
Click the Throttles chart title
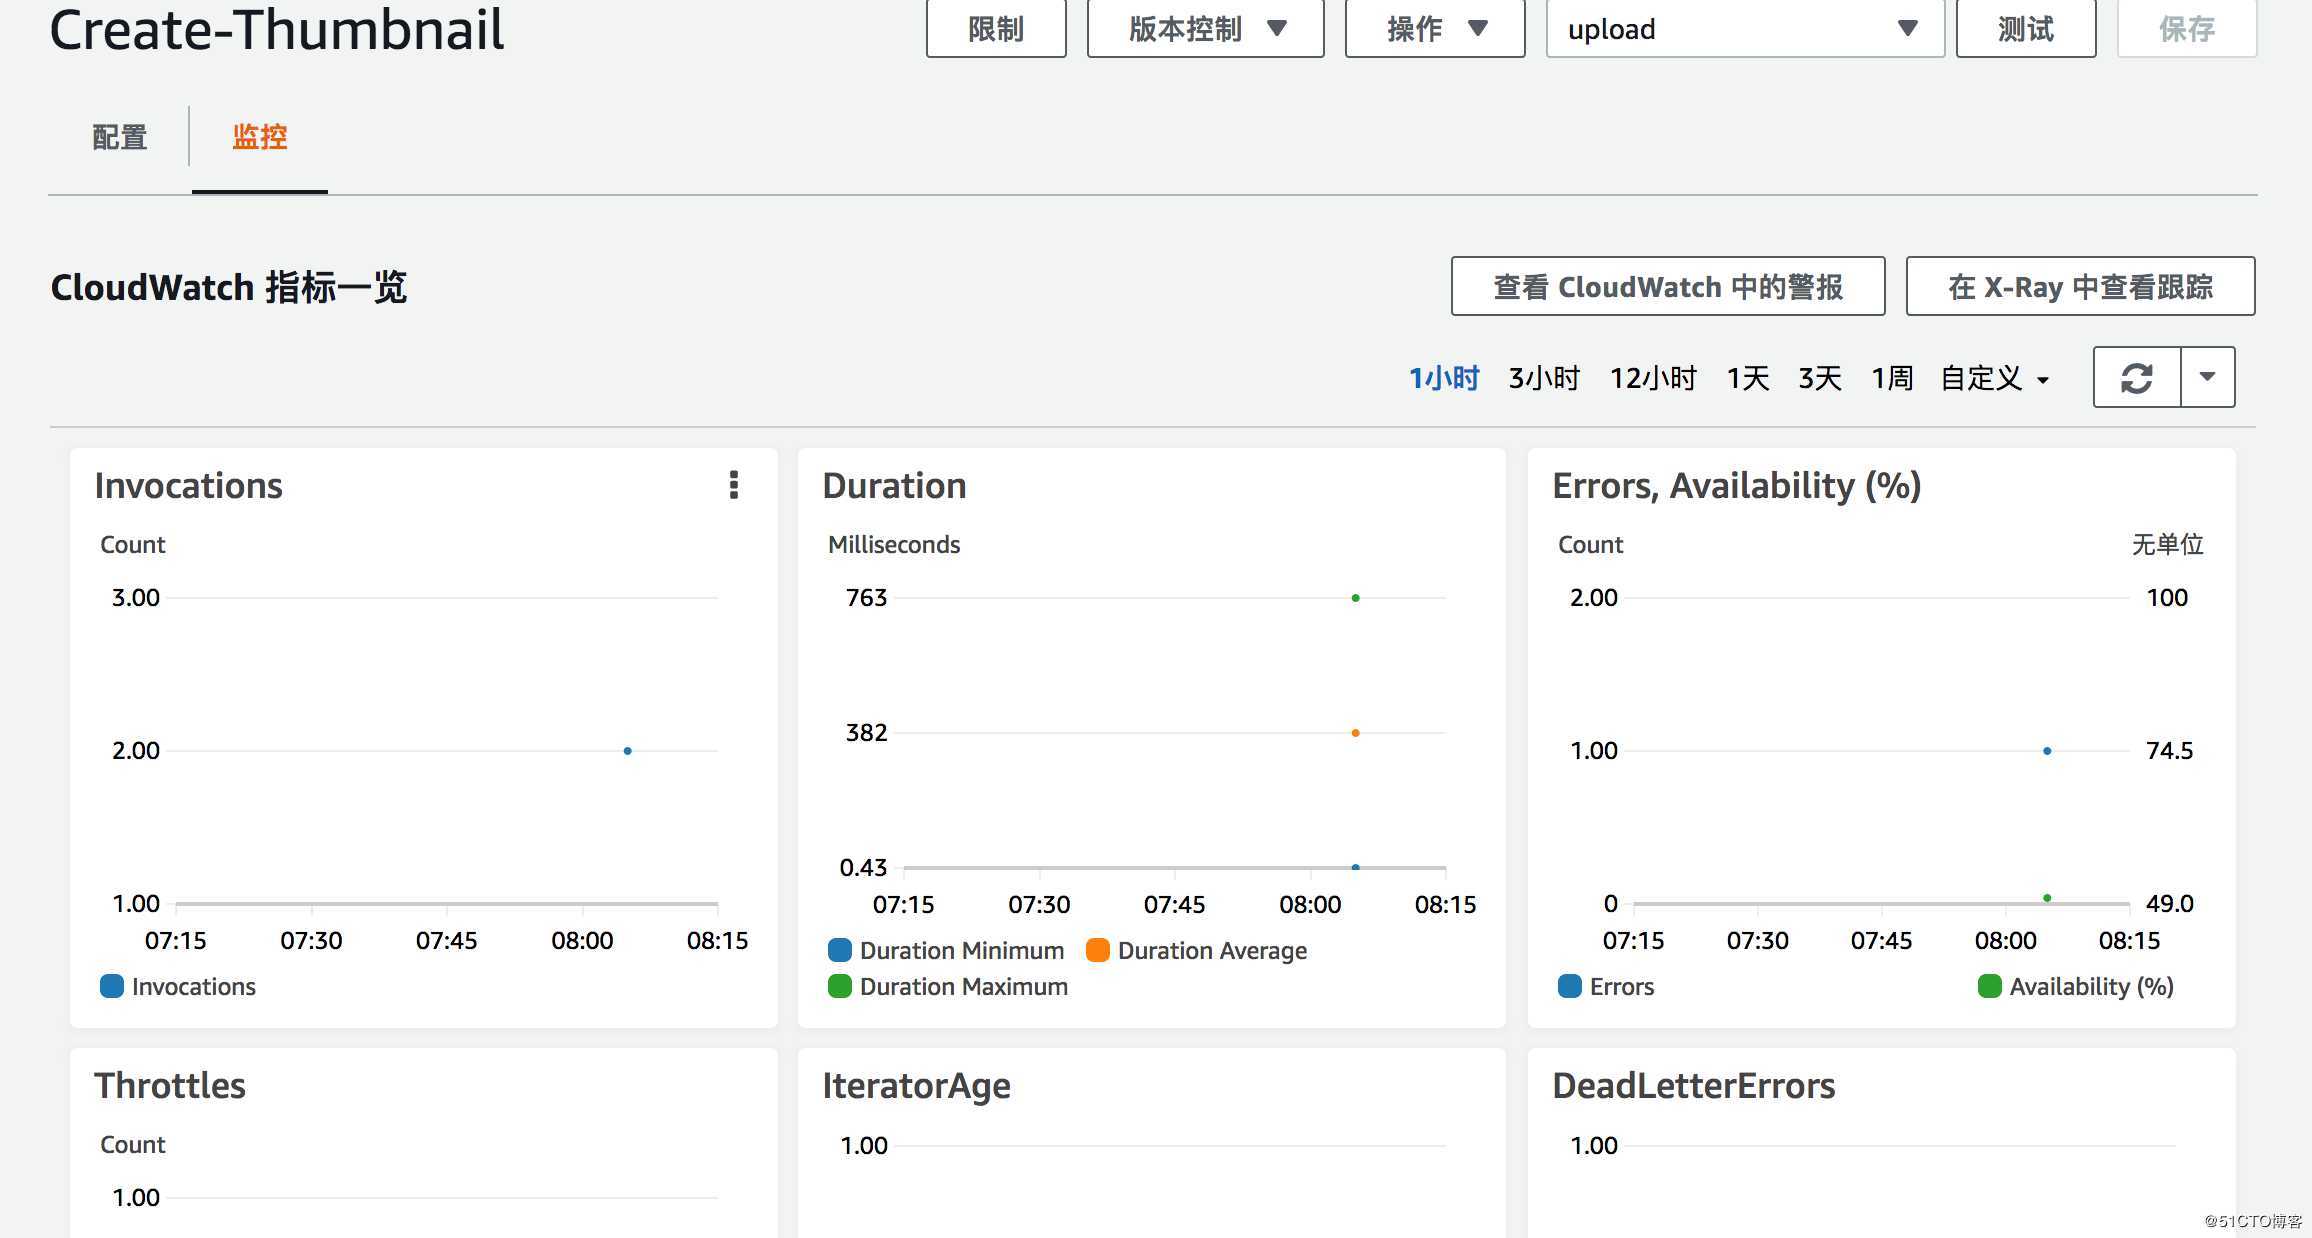(170, 1086)
